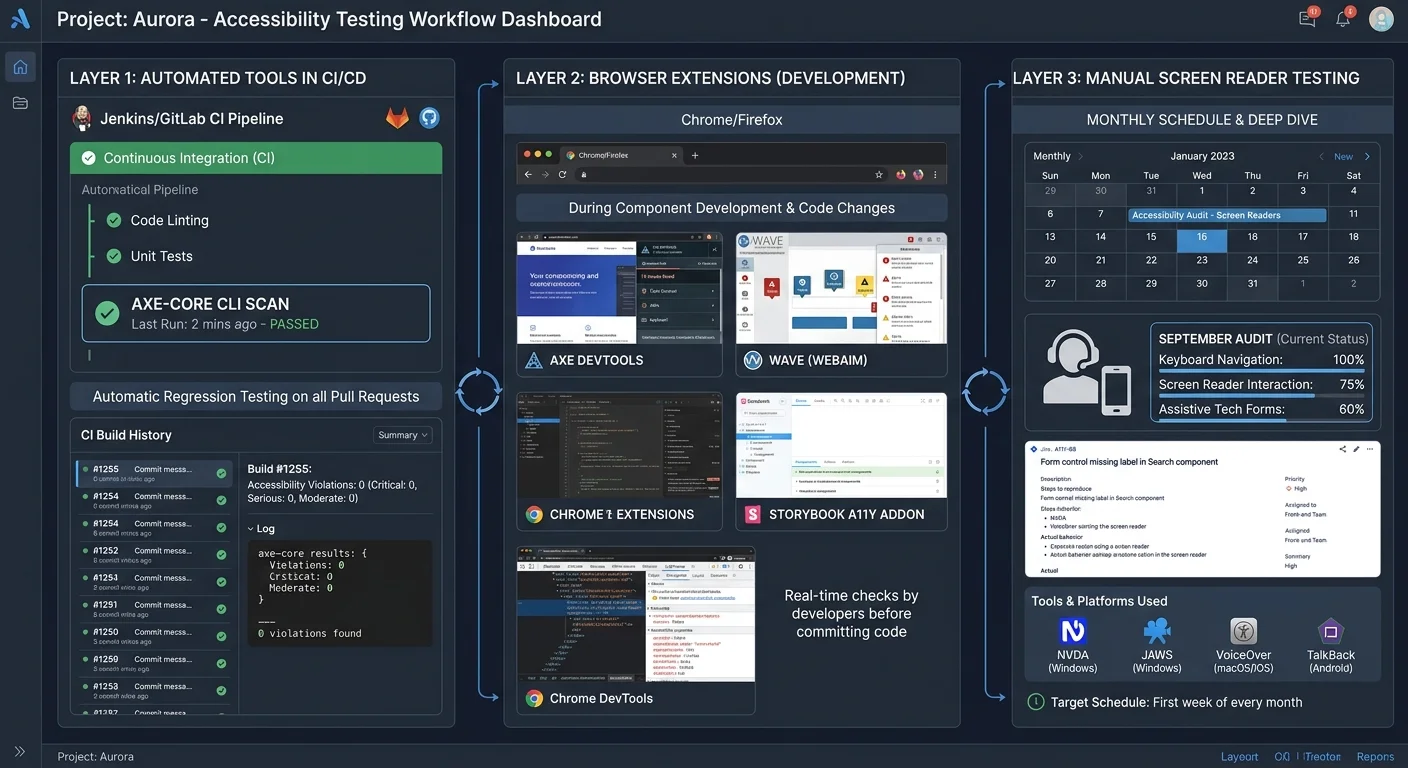Open the messages icon in the top bar
Viewport: 1408px width, 768px height.
(x=1307, y=18)
